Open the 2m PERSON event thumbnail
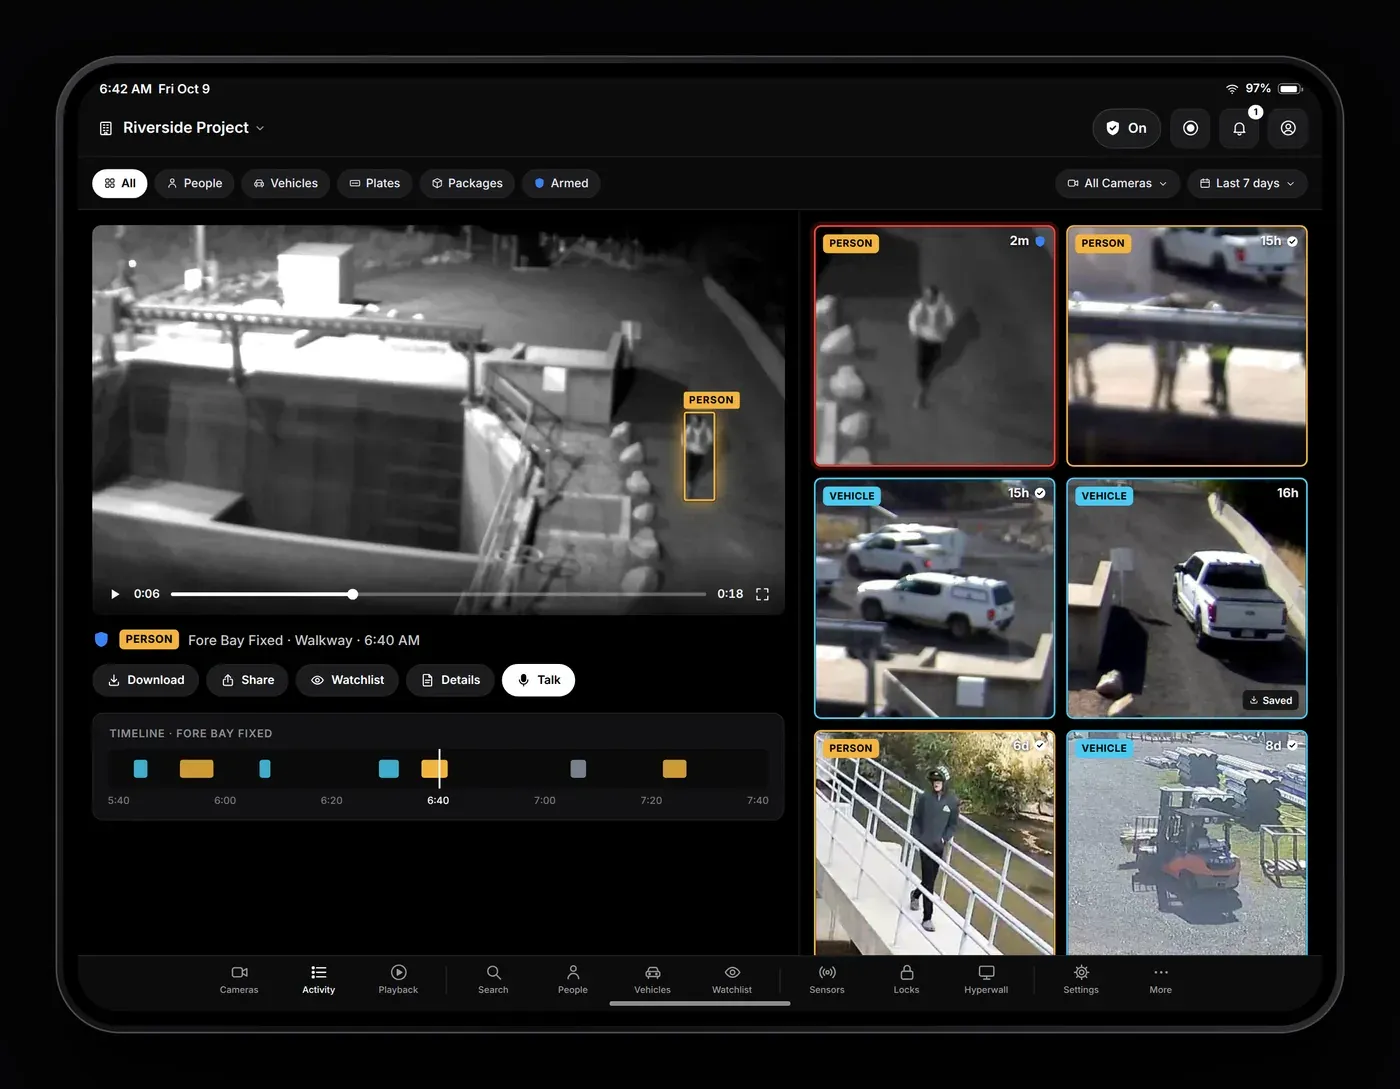Image resolution: width=1400 pixels, height=1089 pixels. 935,346
